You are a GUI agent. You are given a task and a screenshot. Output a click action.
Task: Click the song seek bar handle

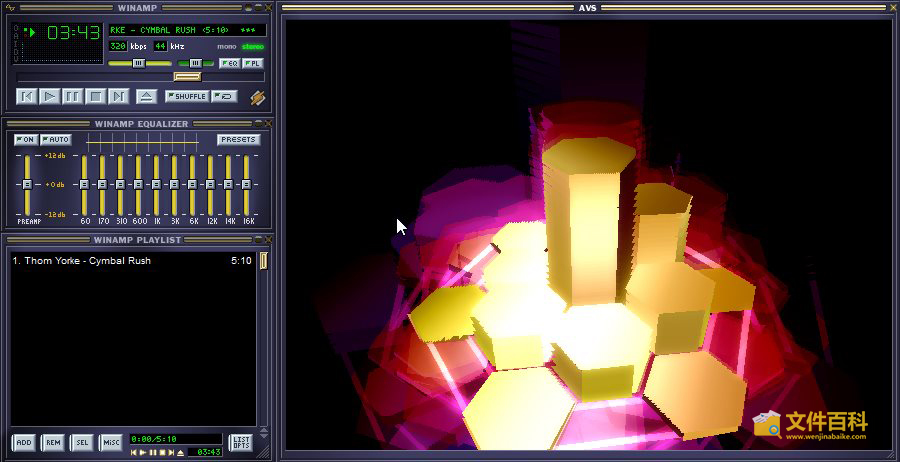click(187, 76)
